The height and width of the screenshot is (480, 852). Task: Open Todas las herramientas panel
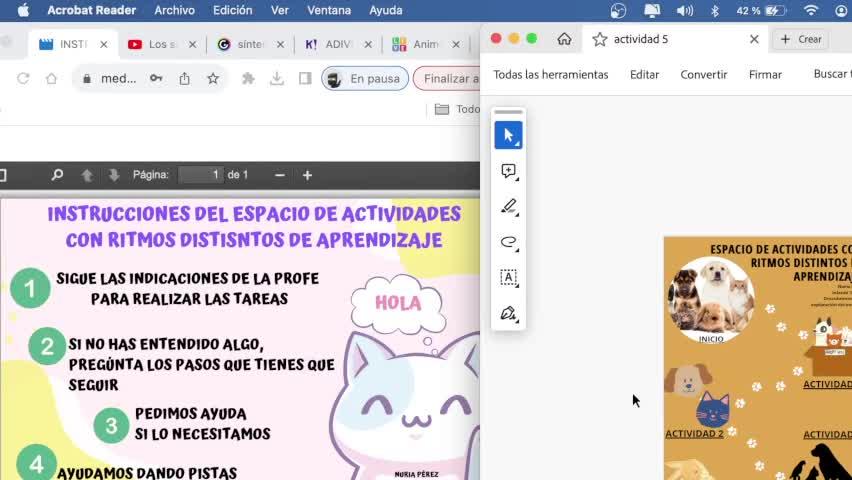tap(550, 74)
